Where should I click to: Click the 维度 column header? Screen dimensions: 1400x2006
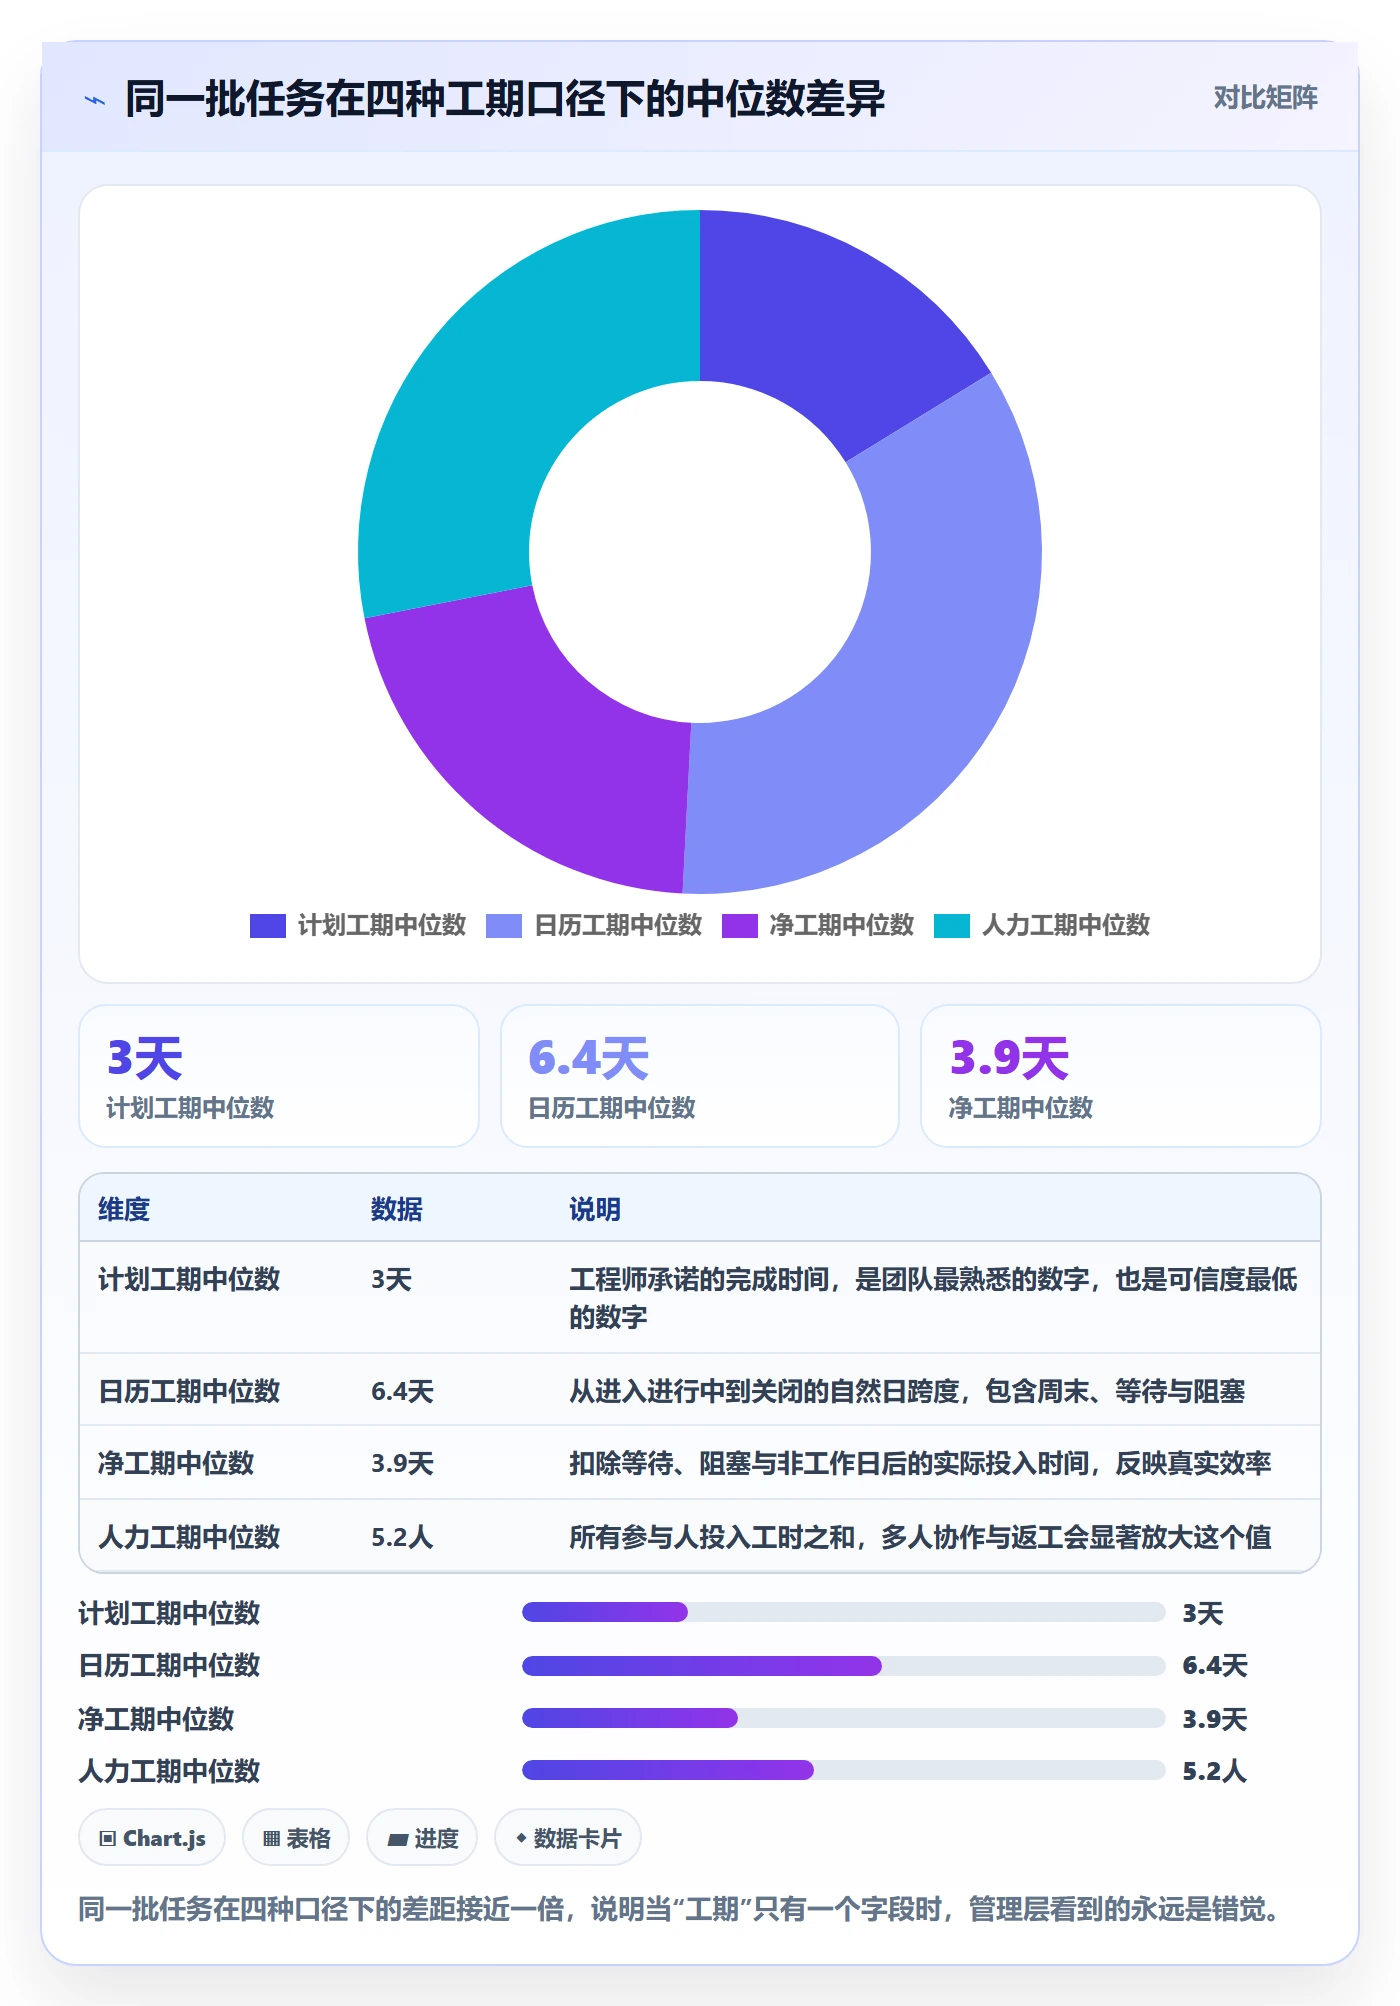124,1209
